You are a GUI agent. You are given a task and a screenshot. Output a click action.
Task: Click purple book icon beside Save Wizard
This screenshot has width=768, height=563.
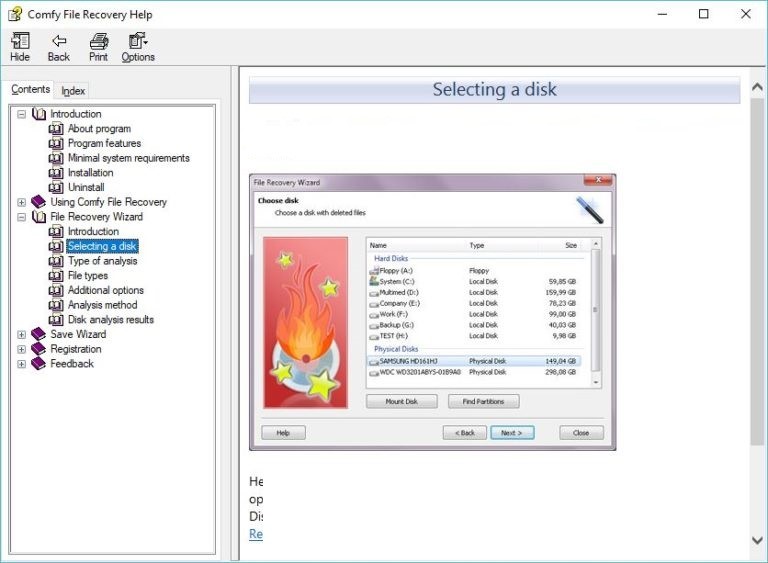click(38, 334)
